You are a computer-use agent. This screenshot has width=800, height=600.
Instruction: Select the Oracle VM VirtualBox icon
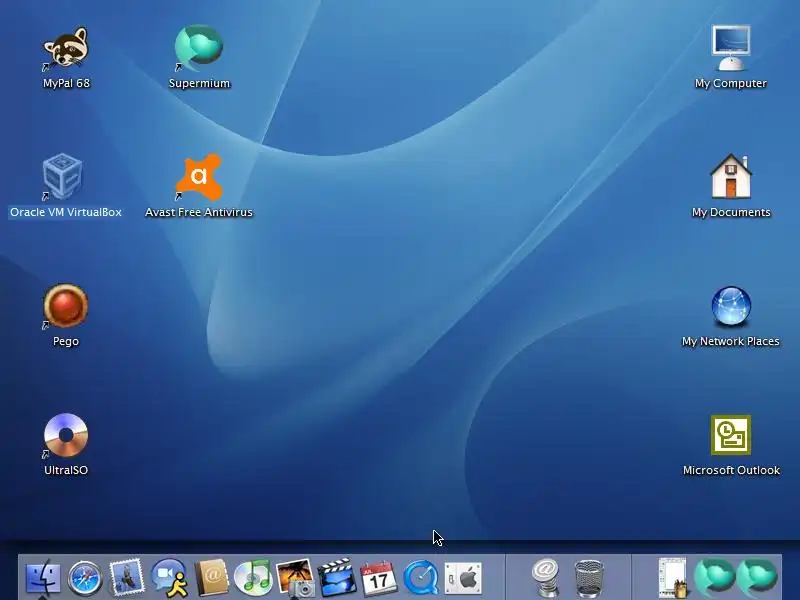63,177
